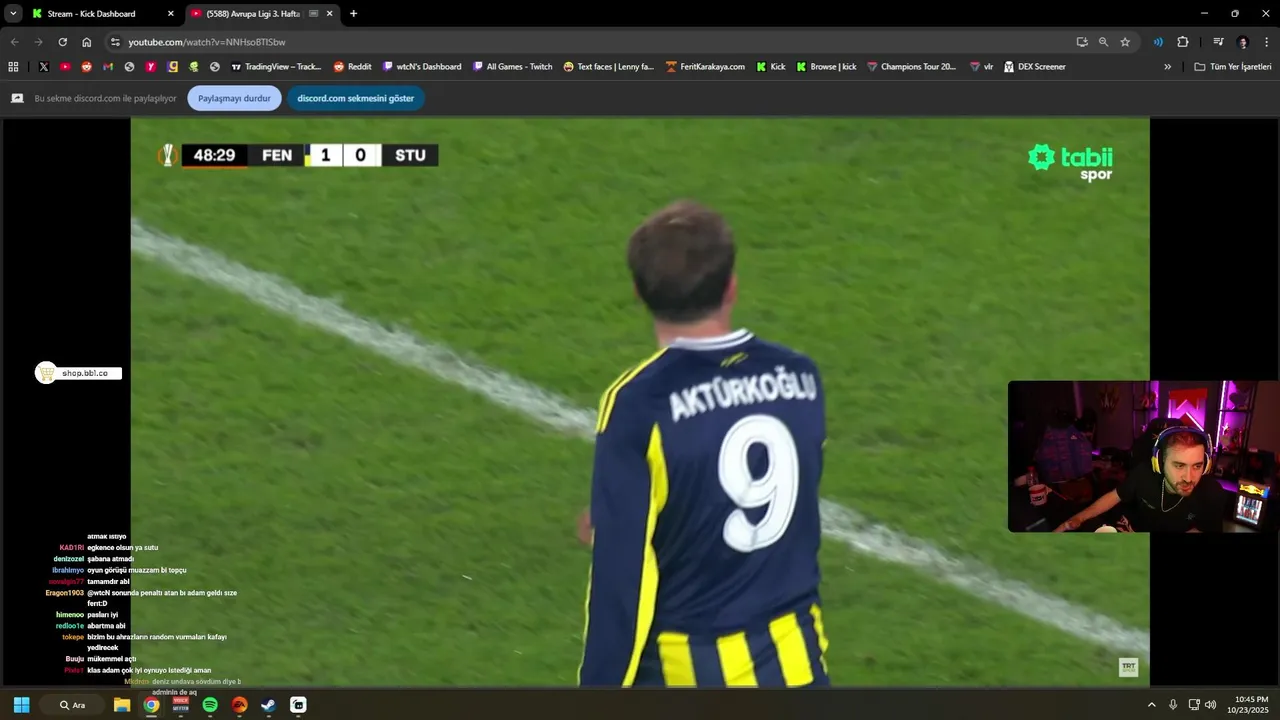This screenshot has width=1280, height=720.
Task: Open the YouTube bookmark icon
Action: pos(65,67)
